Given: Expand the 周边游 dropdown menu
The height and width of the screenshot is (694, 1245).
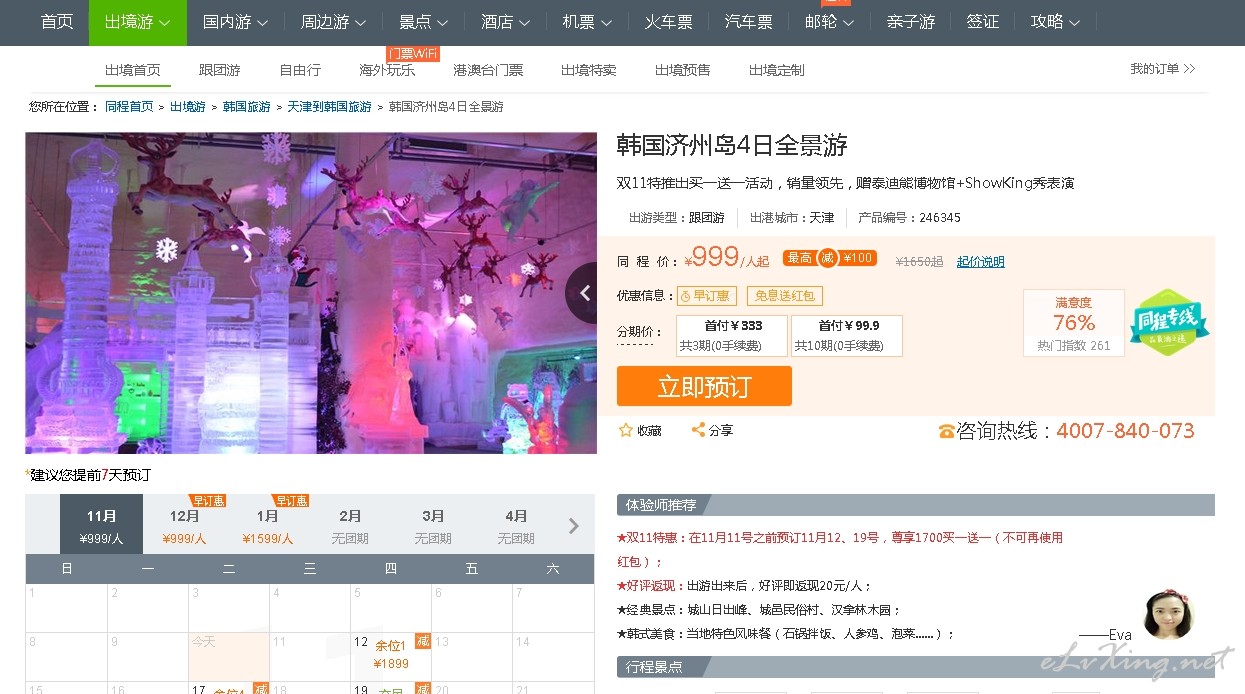Looking at the screenshot, I should coord(333,22).
